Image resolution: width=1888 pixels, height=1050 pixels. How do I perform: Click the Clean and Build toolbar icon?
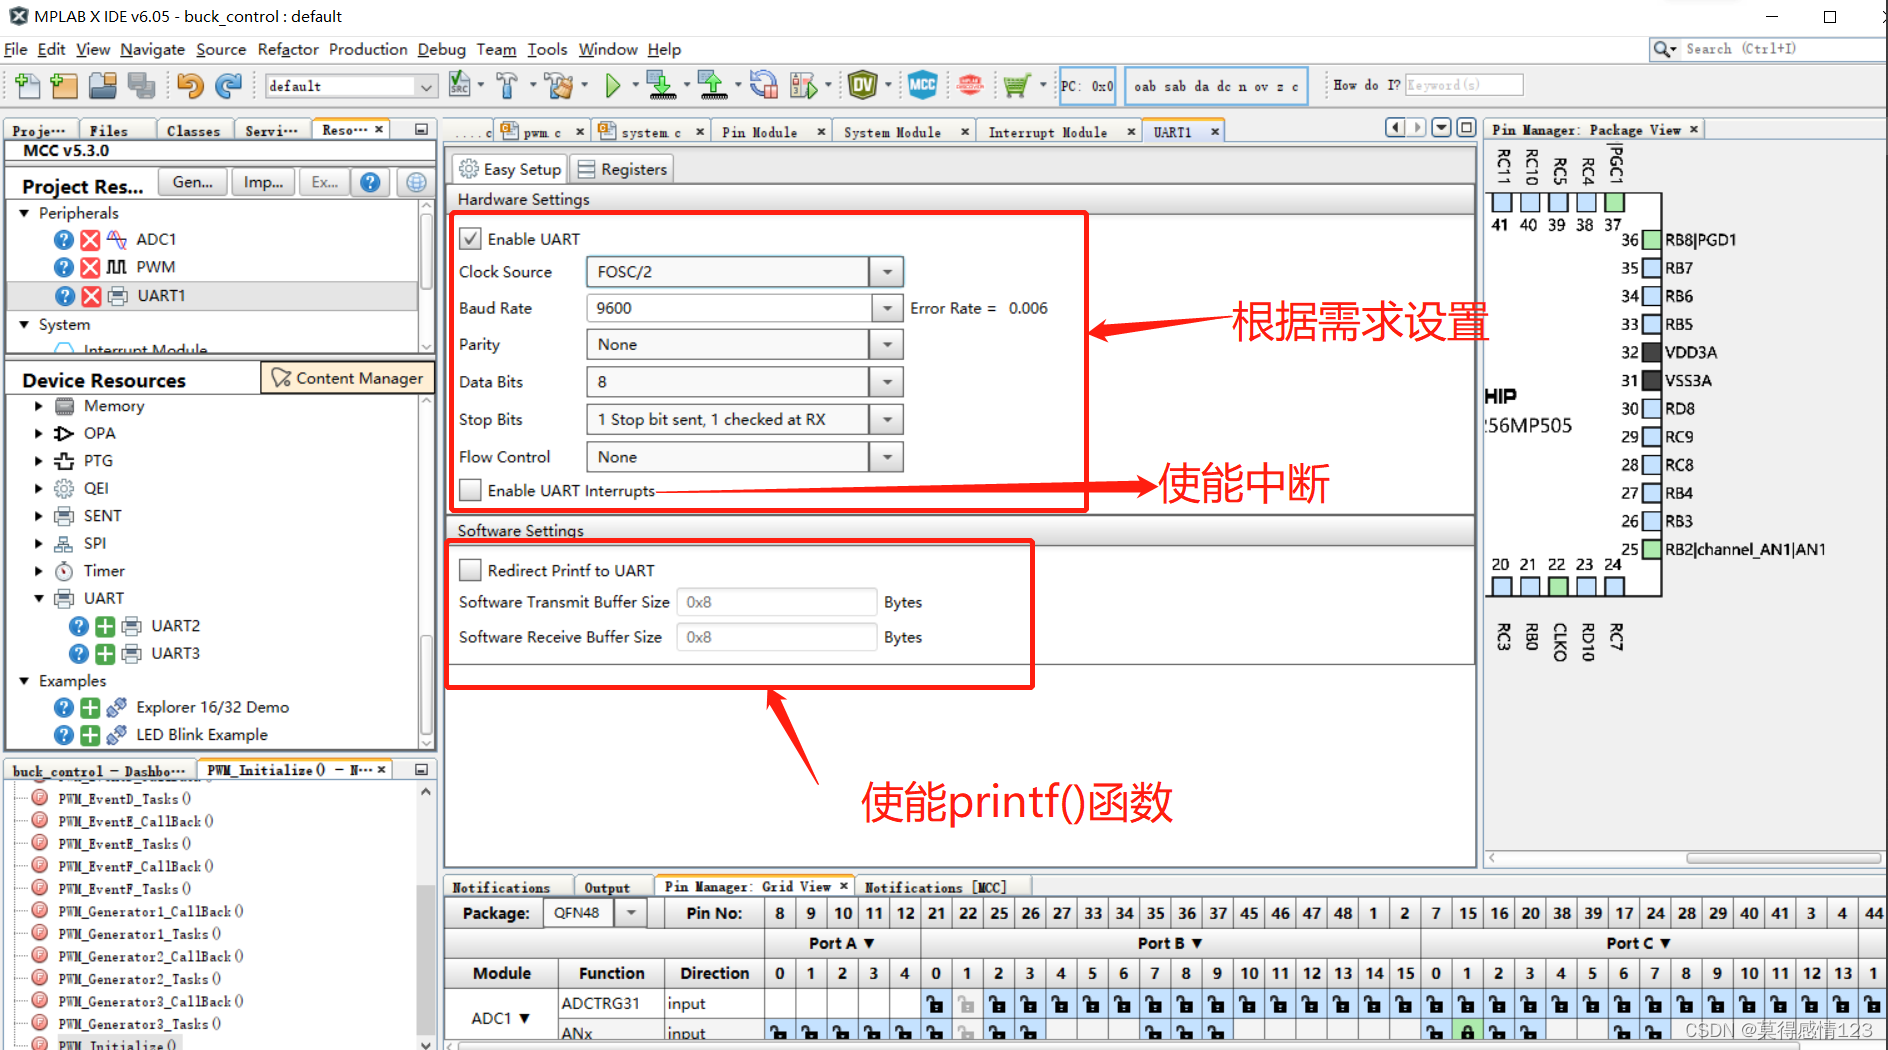[559, 85]
